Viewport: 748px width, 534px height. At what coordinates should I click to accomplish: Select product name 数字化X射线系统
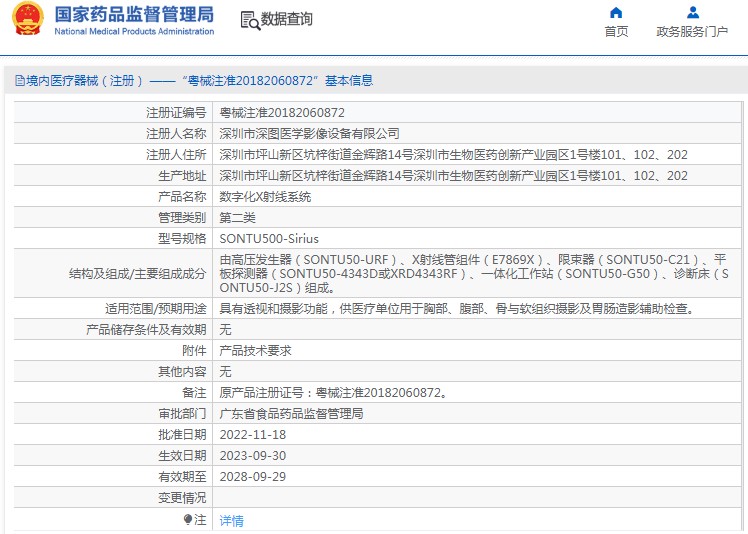pos(265,197)
